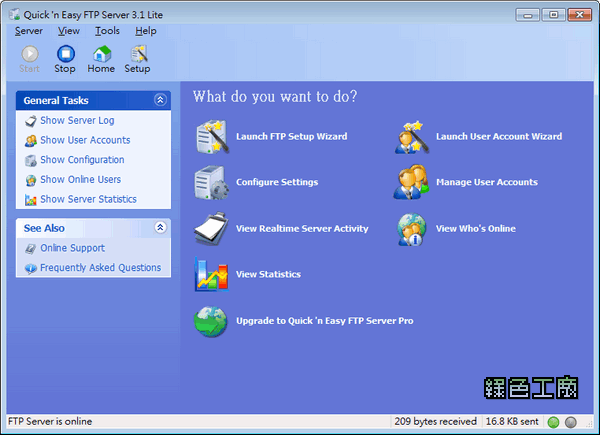Open the View menu
The height and width of the screenshot is (435, 600).
tap(69, 31)
